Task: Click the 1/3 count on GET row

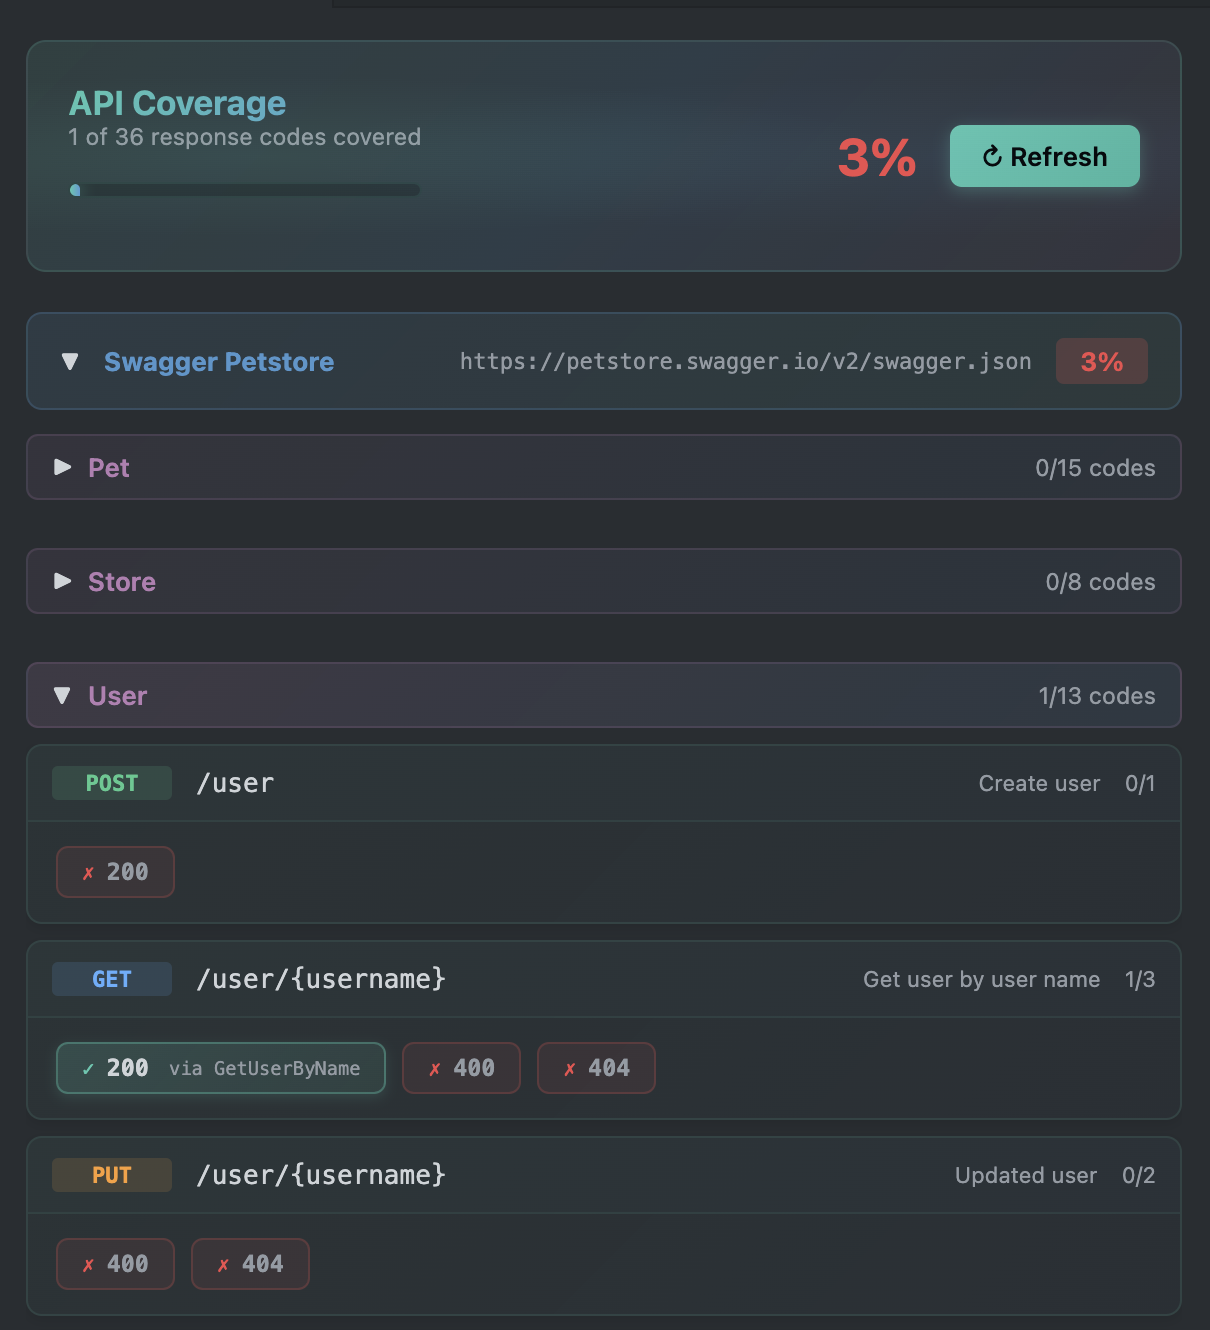Action: (1140, 979)
